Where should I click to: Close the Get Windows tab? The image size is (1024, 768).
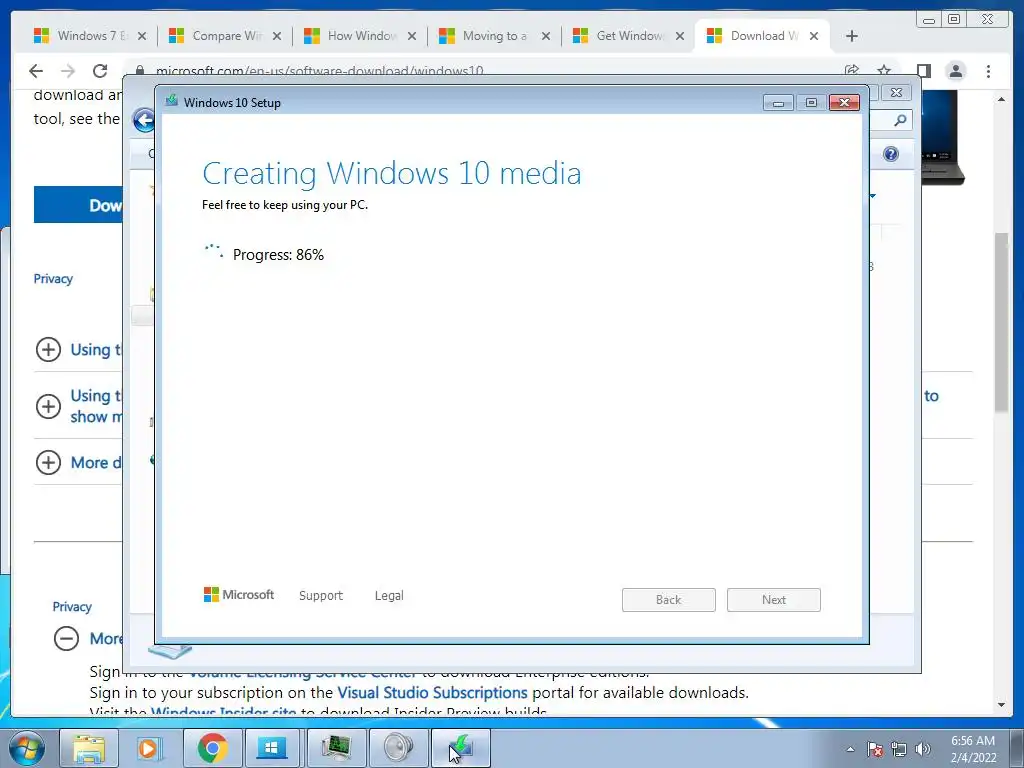(680, 36)
